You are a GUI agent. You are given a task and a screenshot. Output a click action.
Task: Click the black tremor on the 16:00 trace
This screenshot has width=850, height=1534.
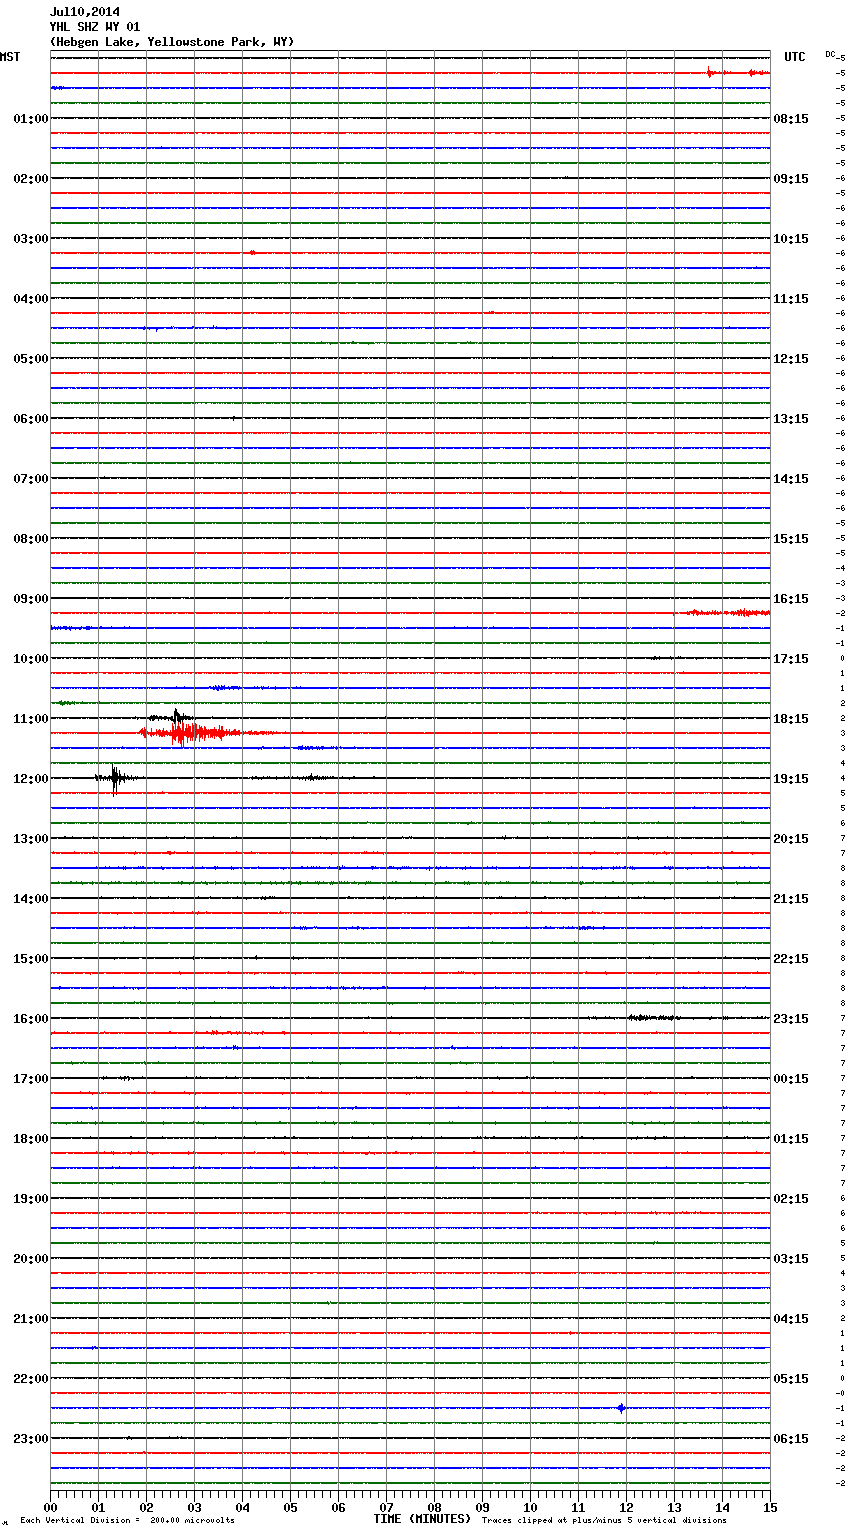coord(655,1017)
